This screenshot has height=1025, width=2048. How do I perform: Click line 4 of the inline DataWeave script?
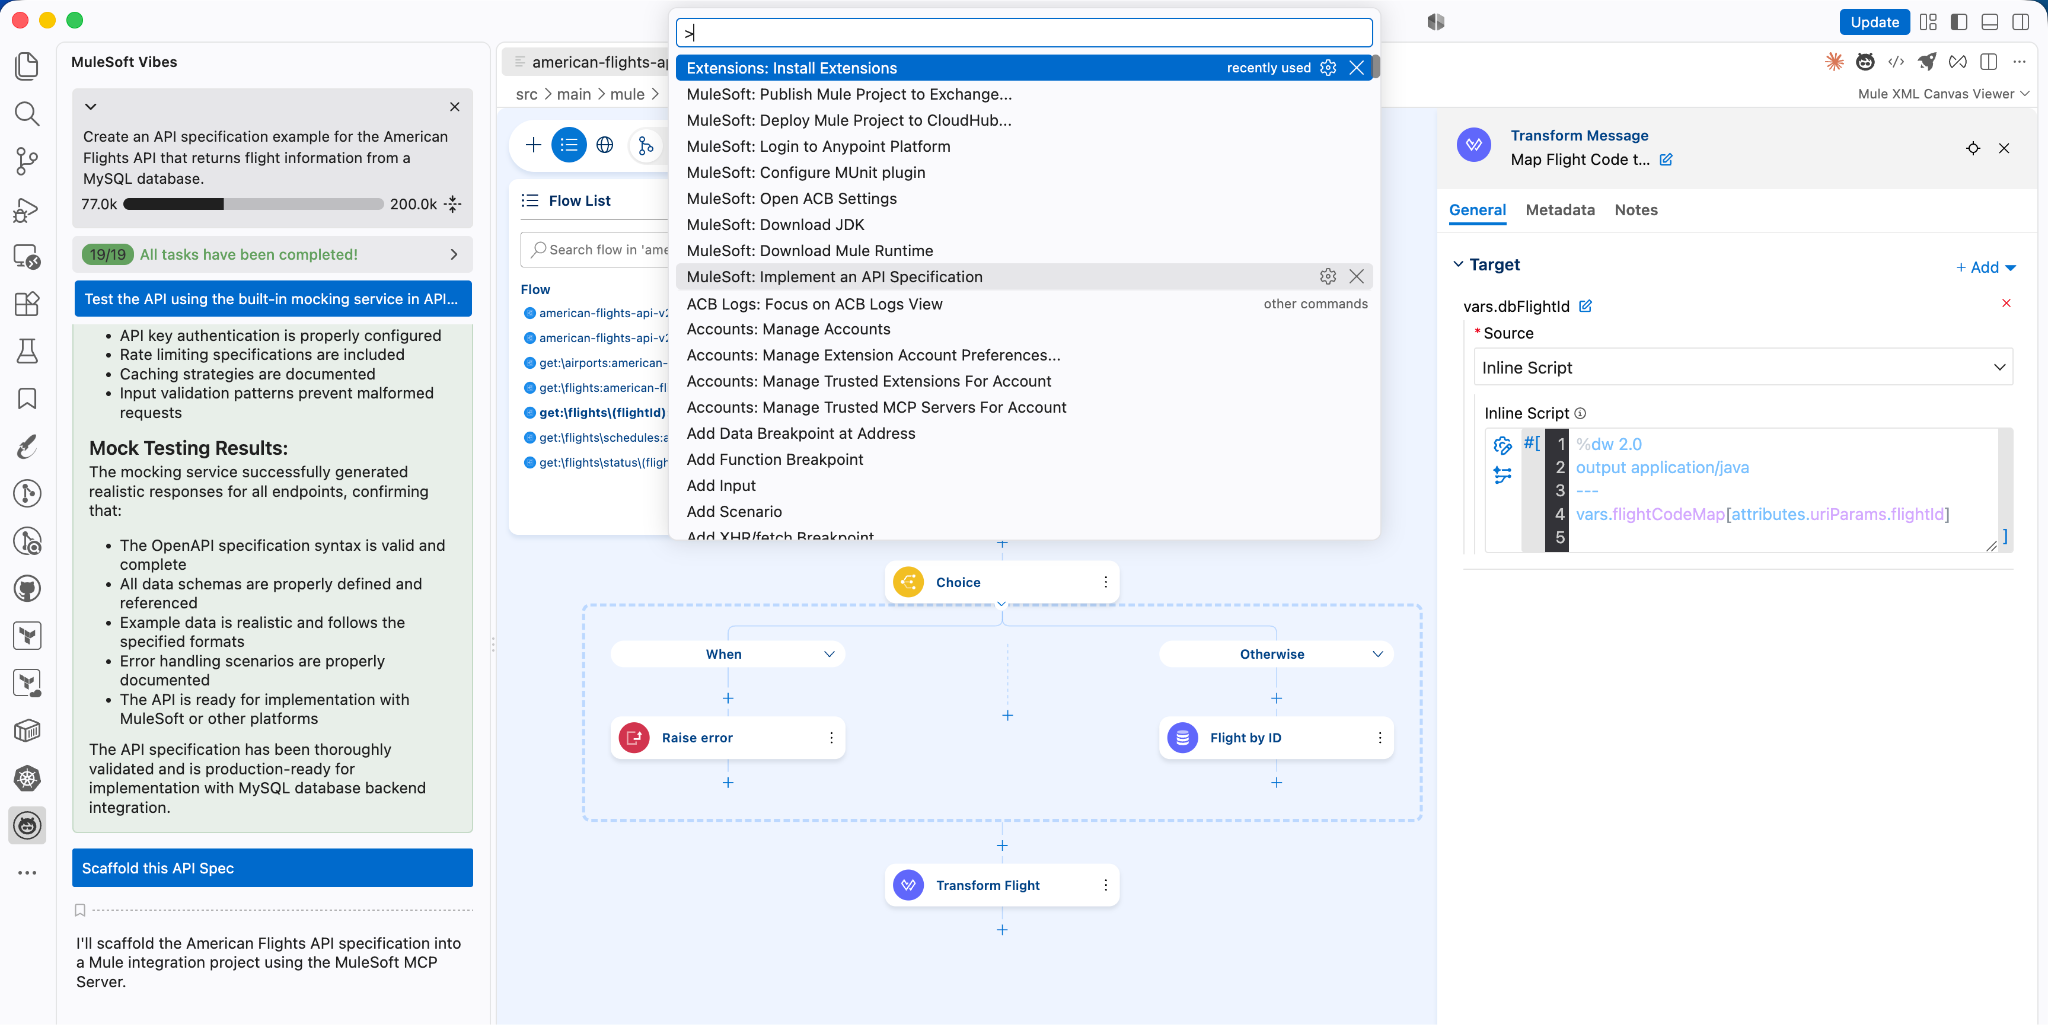(x=1762, y=514)
